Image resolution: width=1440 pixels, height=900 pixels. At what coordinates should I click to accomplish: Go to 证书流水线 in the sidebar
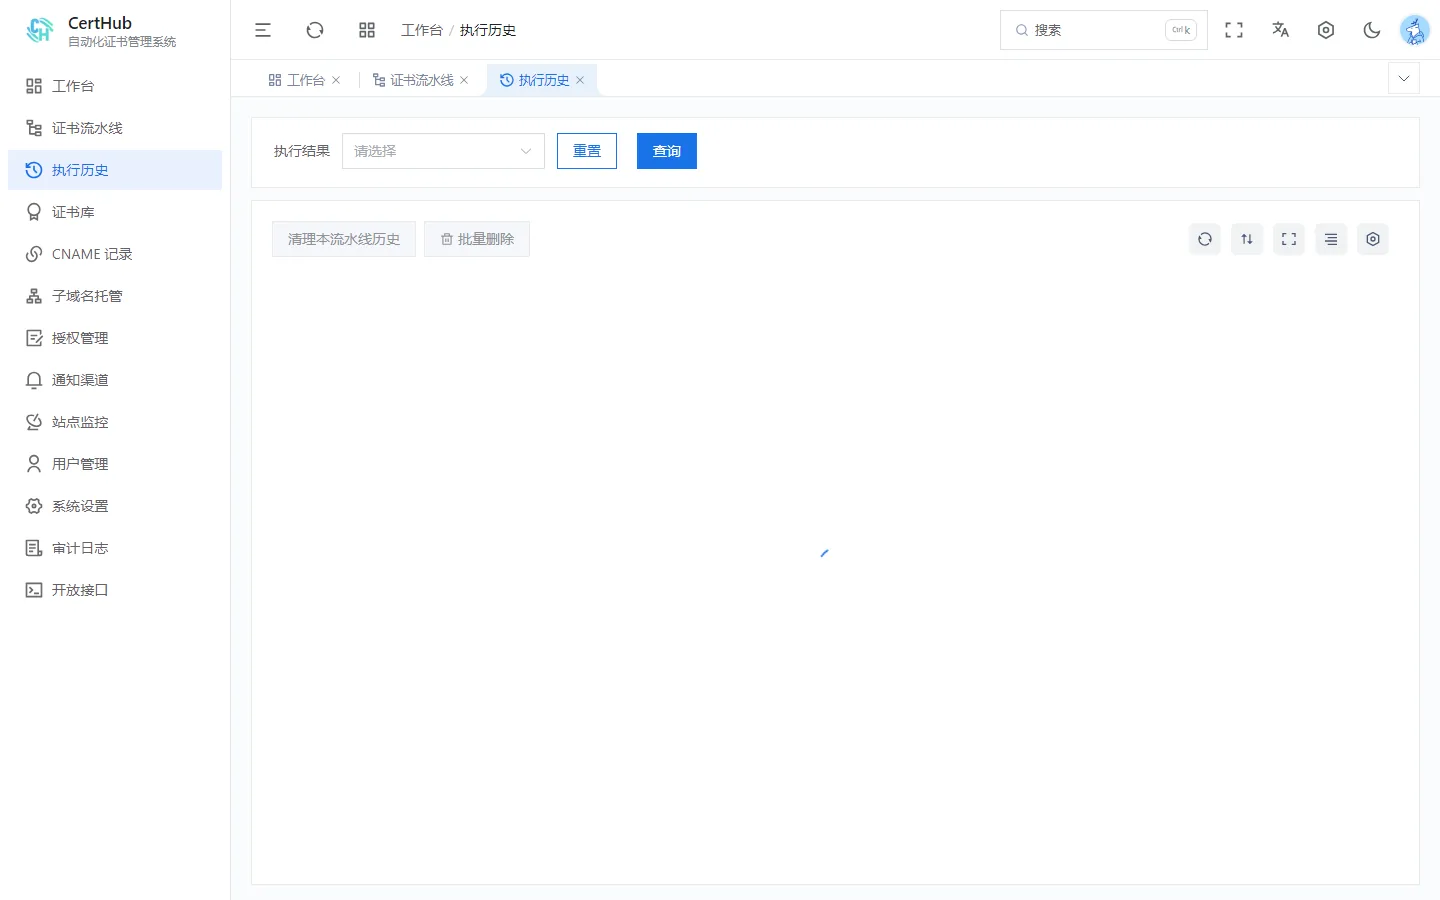click(x=115, y=128)
